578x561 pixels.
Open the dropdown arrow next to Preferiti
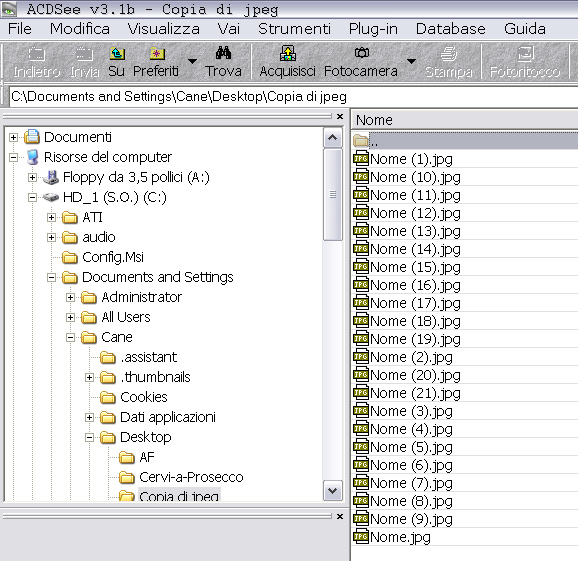pos(192,61)
